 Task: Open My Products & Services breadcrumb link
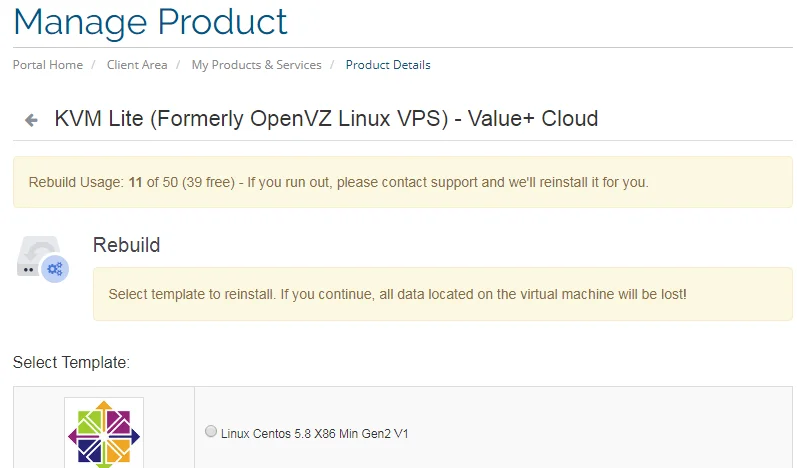coord(256,65)
